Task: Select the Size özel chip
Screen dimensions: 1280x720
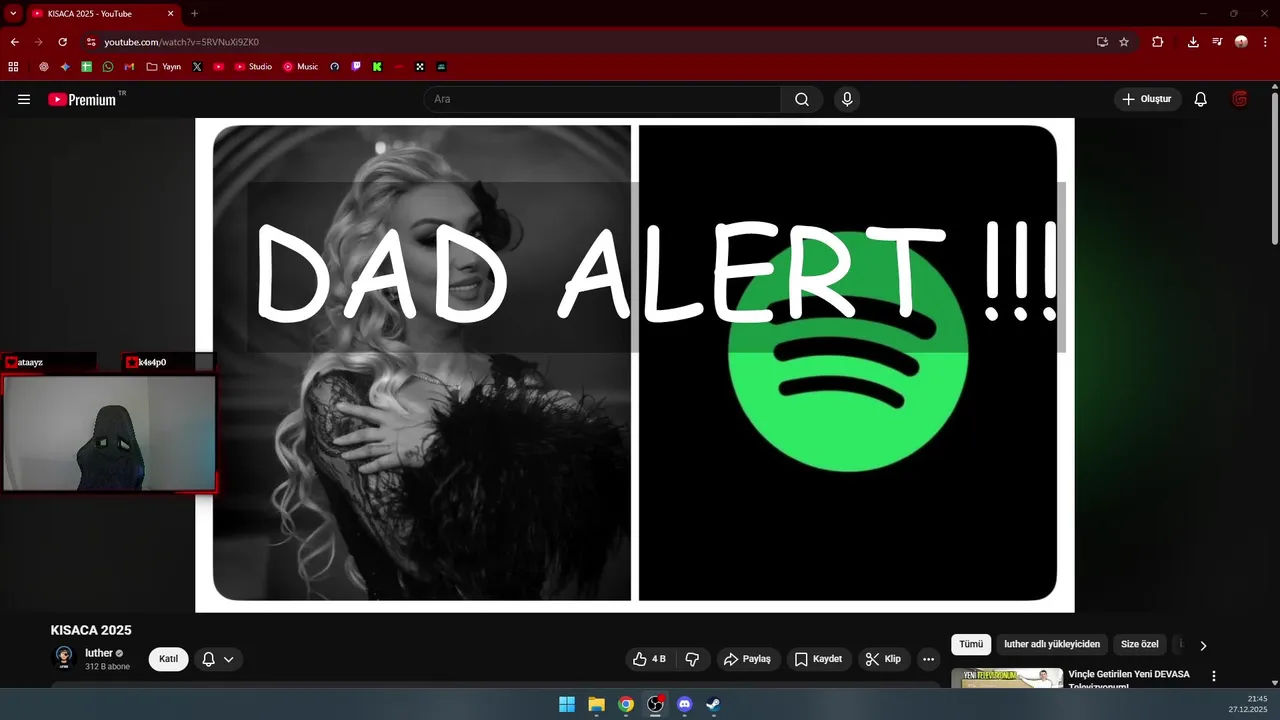Action: coord(1140,645)
